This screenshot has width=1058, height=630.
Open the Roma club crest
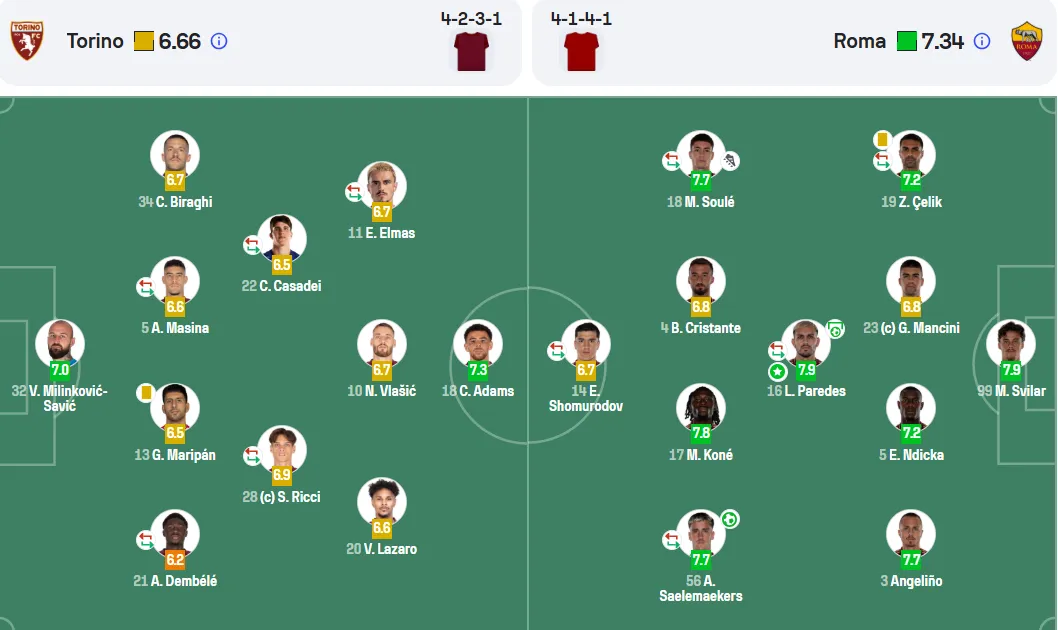point(1026,40)
